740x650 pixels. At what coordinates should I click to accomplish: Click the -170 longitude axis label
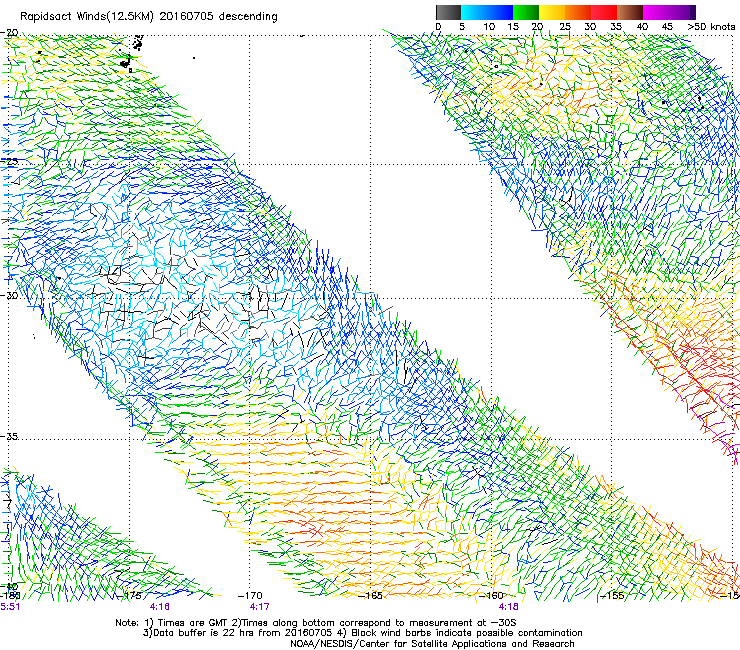(250, 596)
